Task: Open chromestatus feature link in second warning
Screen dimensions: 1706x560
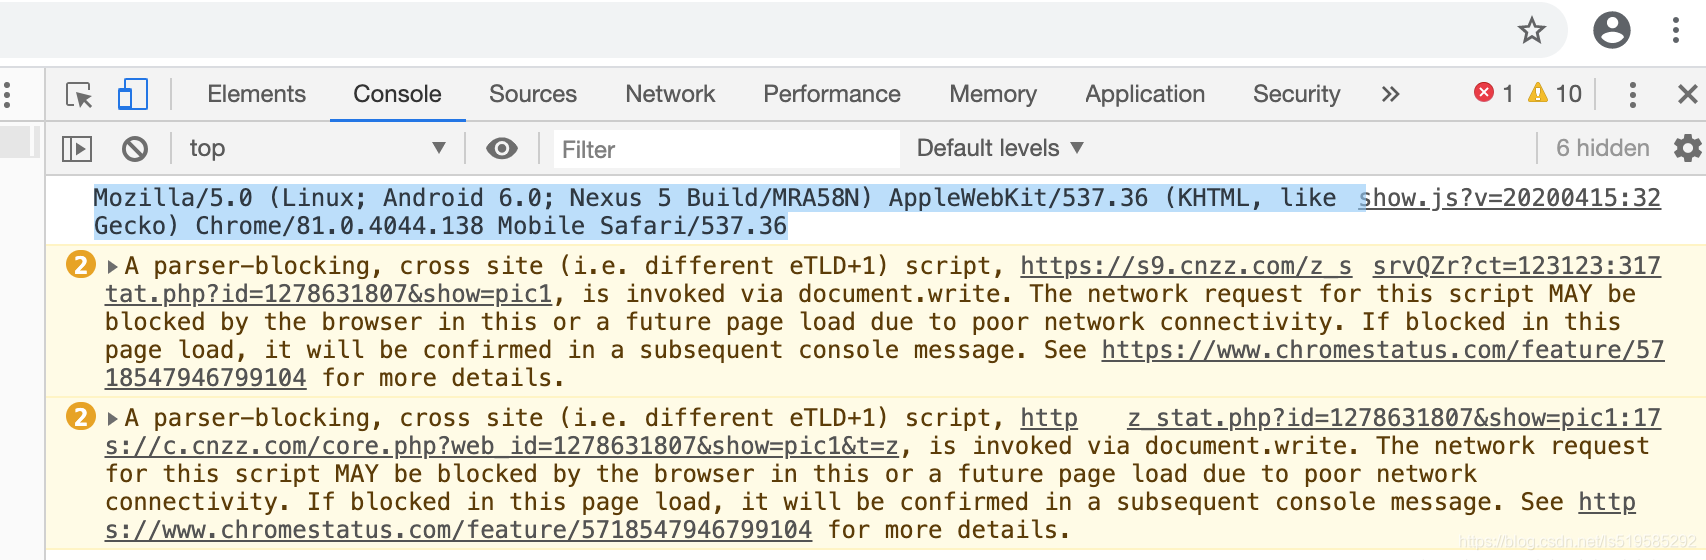Action: [x=458, y=530]
